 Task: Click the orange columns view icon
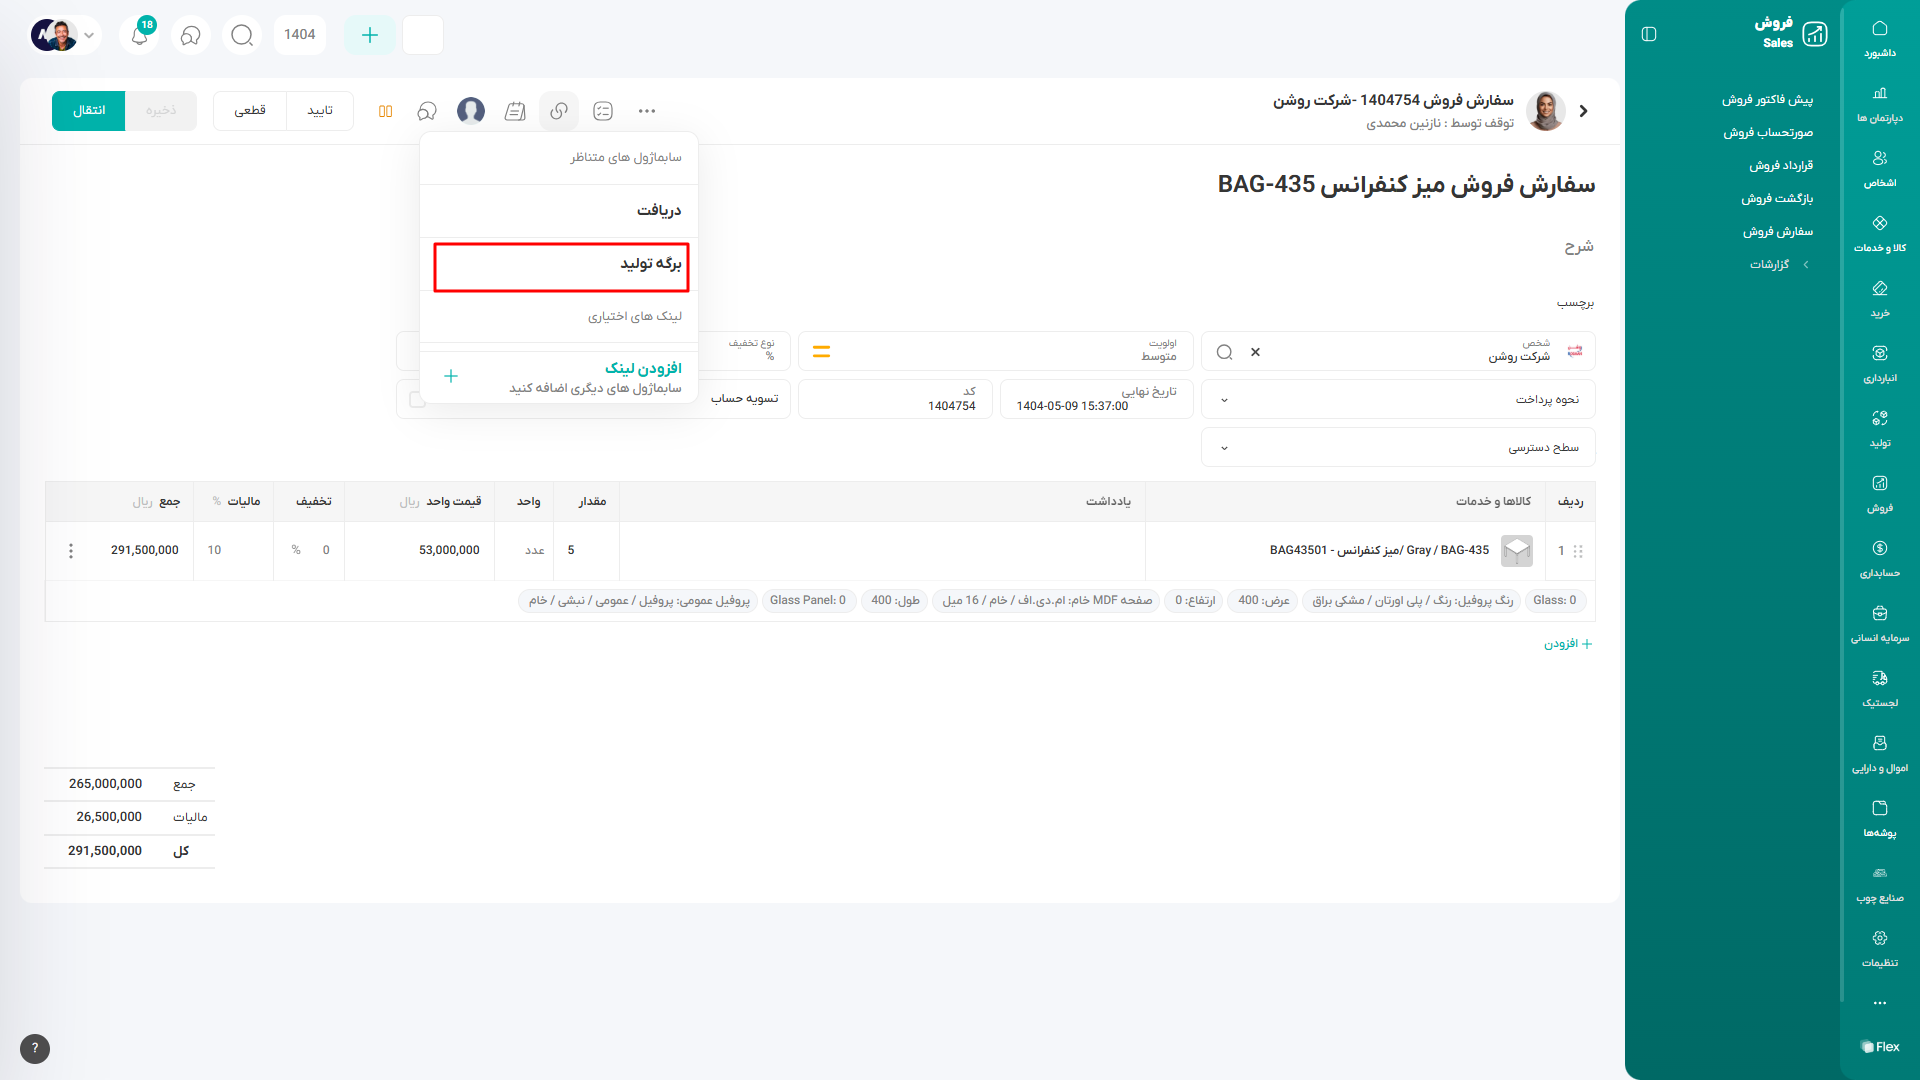(385, 111)
